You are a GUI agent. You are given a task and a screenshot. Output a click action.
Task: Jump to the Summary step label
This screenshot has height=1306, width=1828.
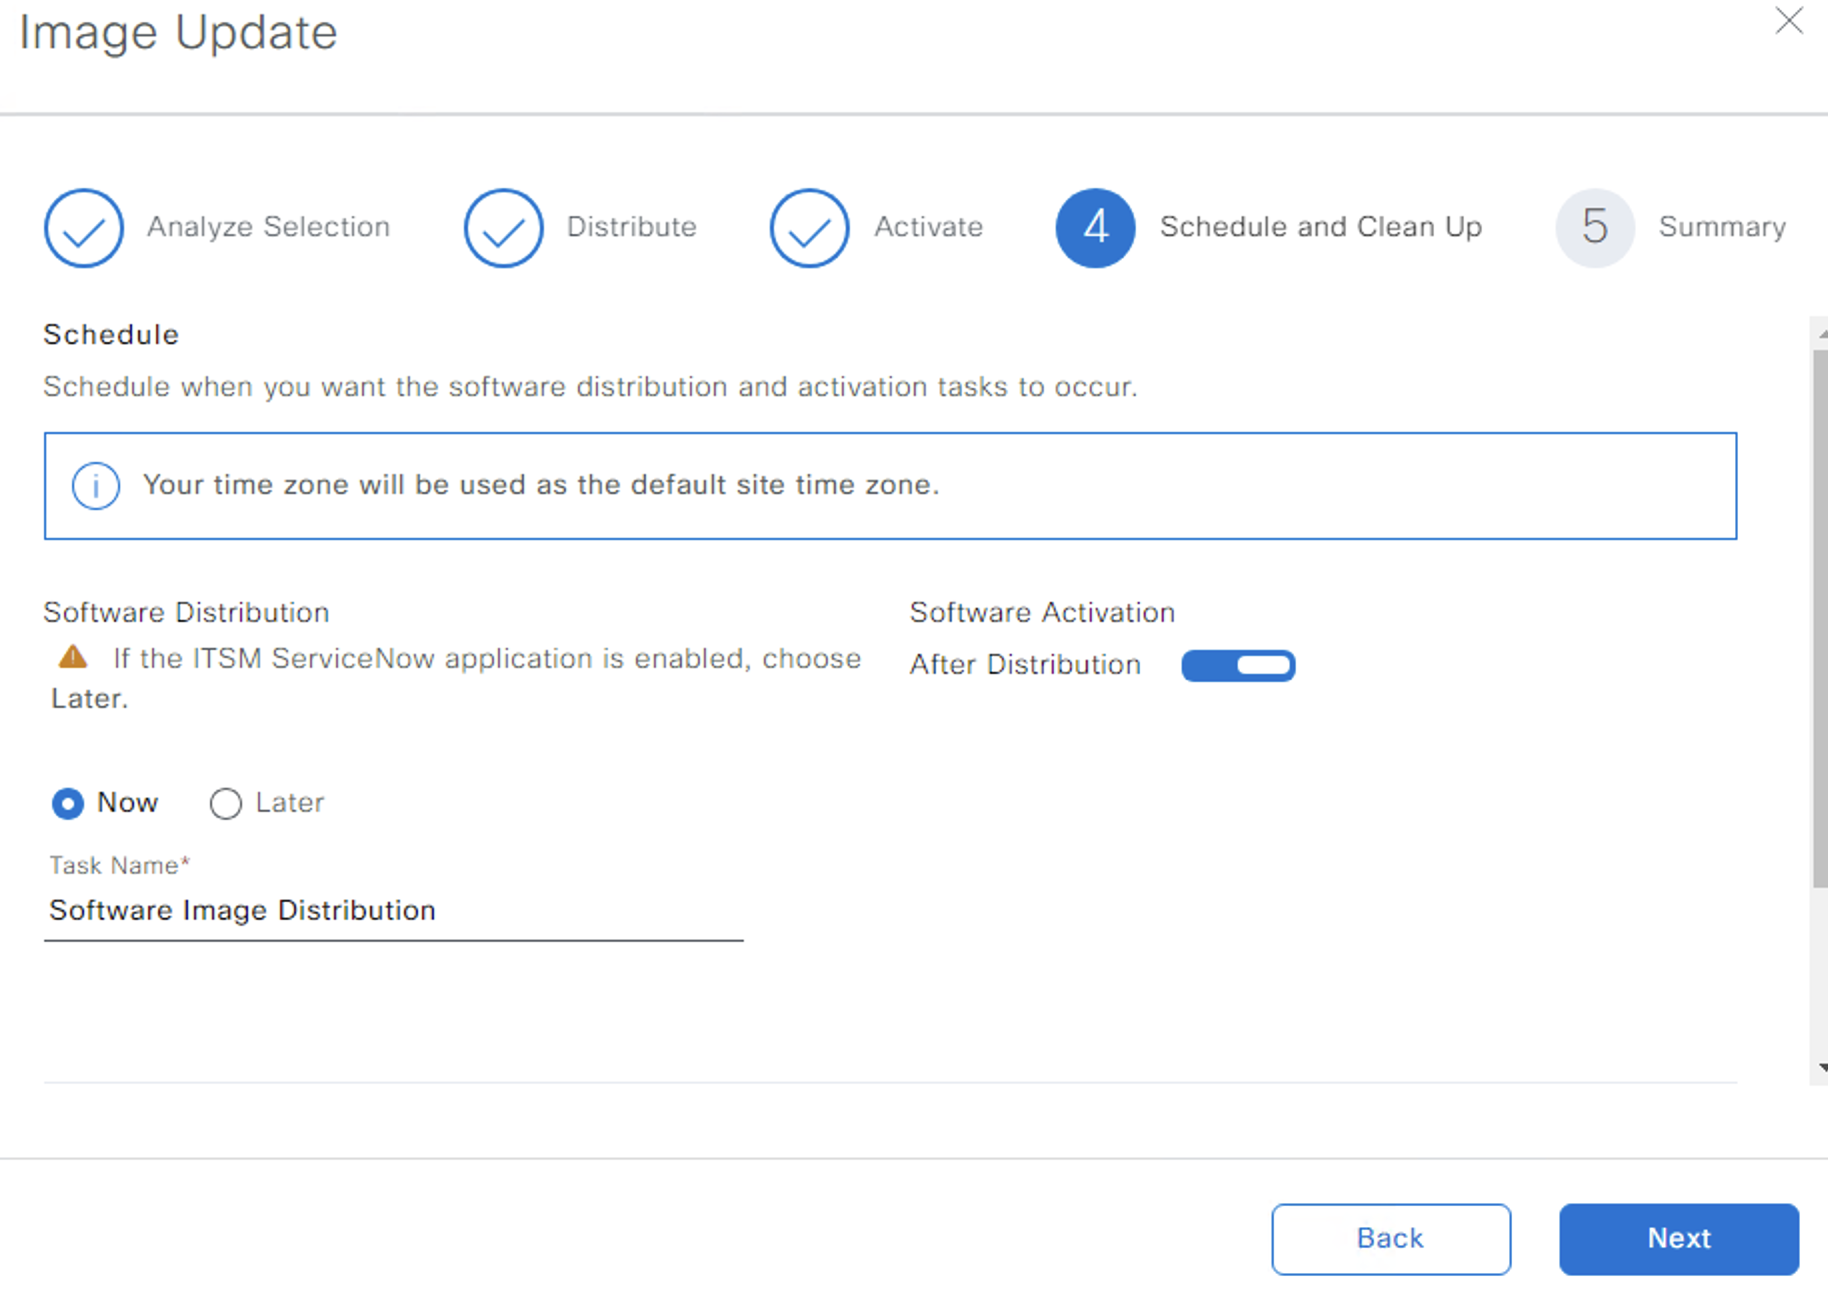1722,227
